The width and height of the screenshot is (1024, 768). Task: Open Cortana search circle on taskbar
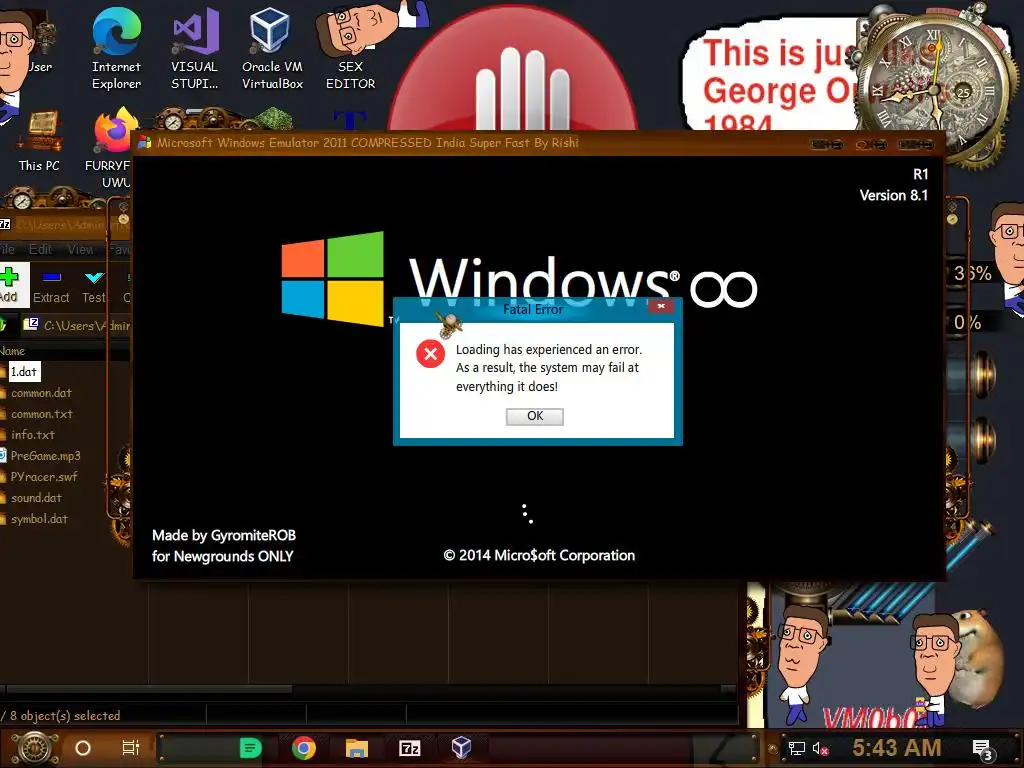pyautogui.click(x=83, y=748)
